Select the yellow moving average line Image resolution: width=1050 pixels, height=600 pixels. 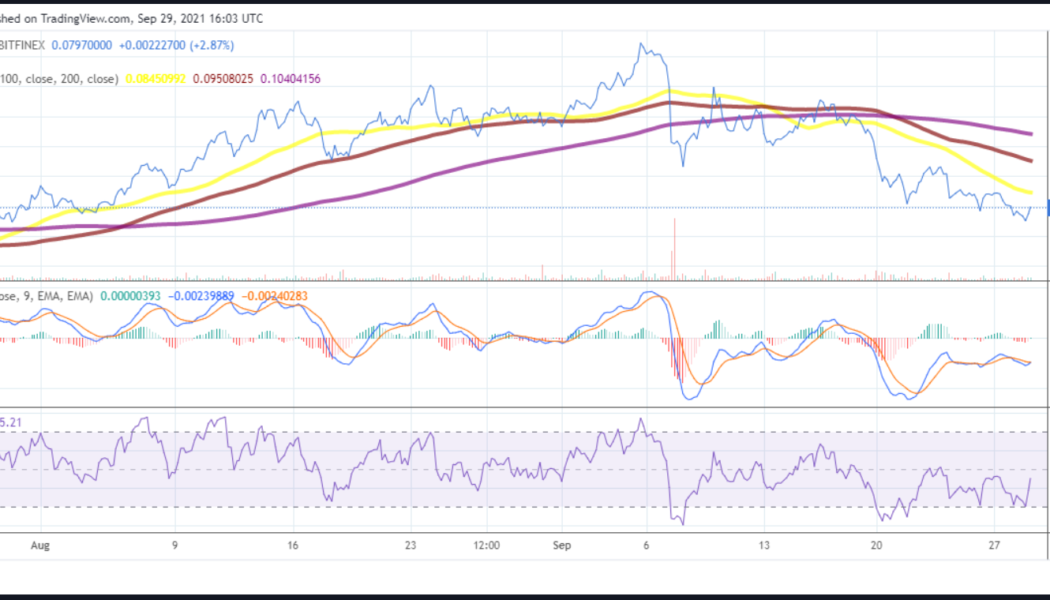(400, 128)
